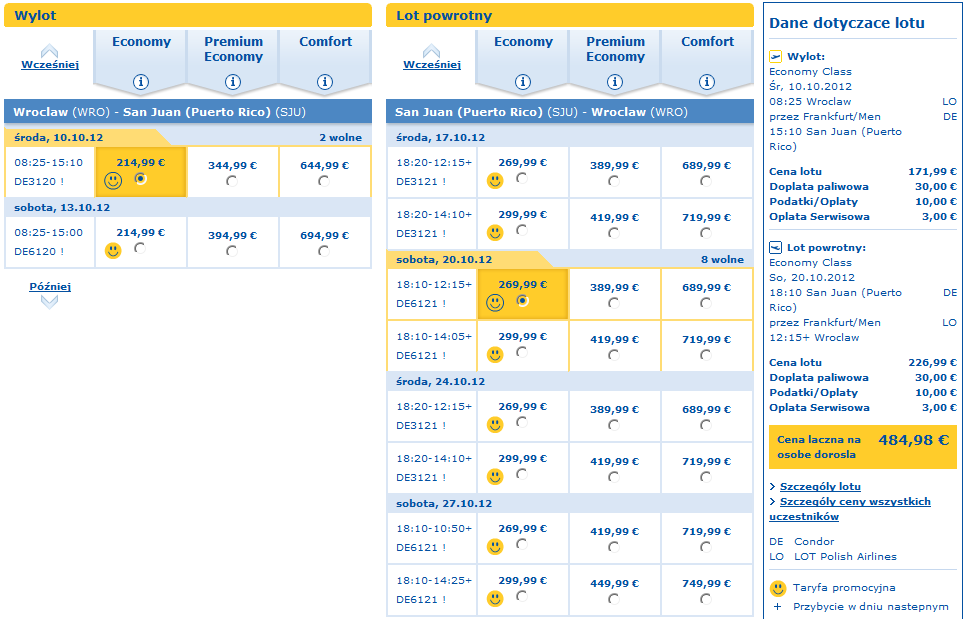This screenshot has width=968, height=619.
Task: Click flight number DE3120 on outbound 10.10.12
Action: [x=36, y=182]
